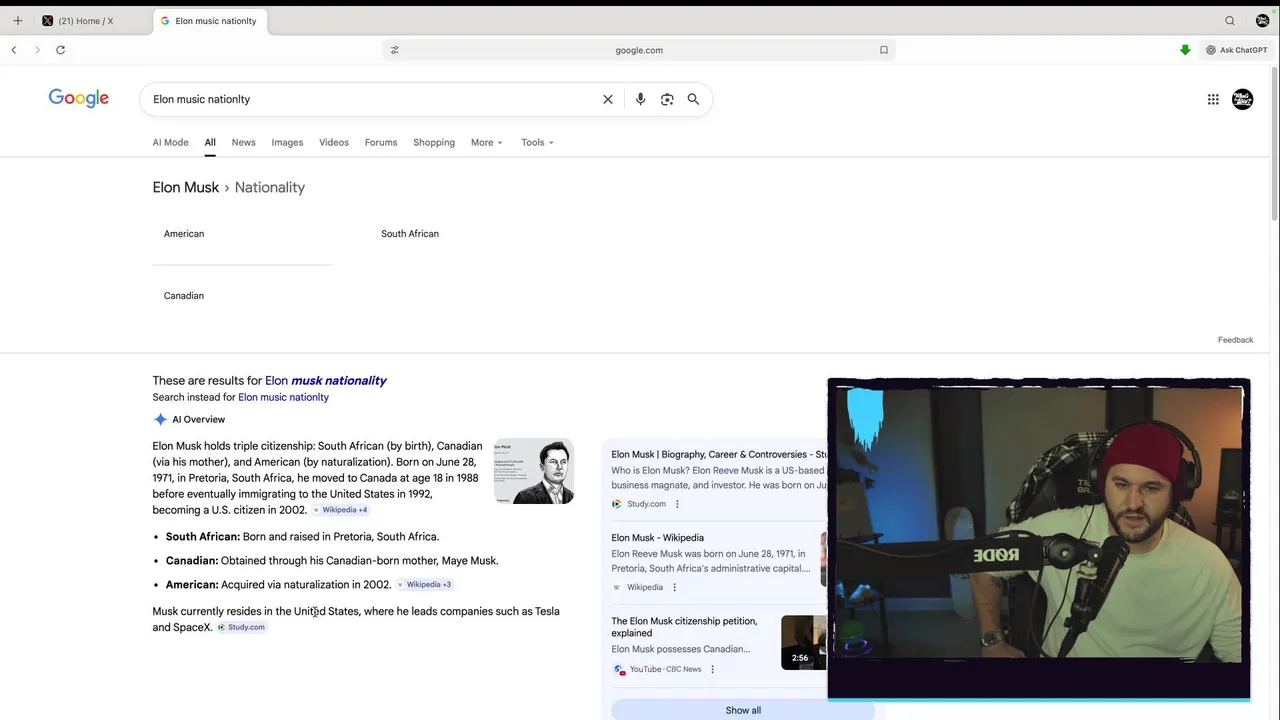Viewport: 1280px width, 720px height.
Task: Click the Study.com favicon in results
Action: [617, 504]
